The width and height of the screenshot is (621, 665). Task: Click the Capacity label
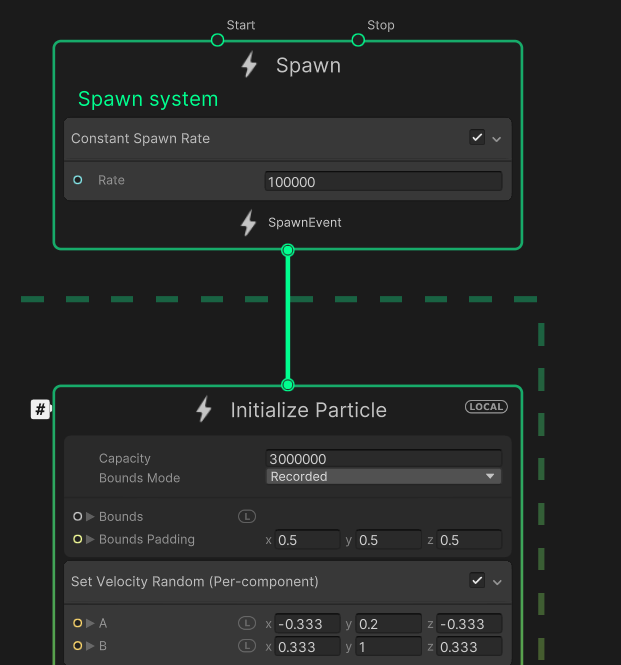point(125,458)
